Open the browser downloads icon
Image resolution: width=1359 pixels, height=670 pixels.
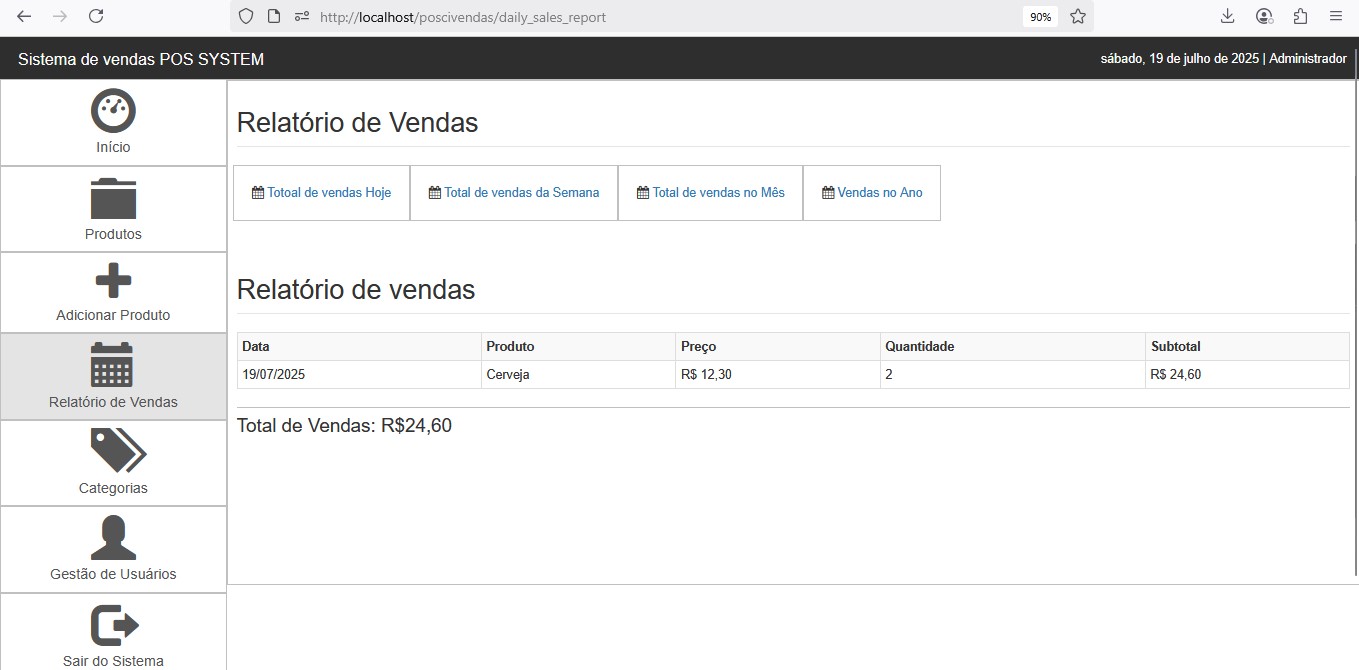1227,16
